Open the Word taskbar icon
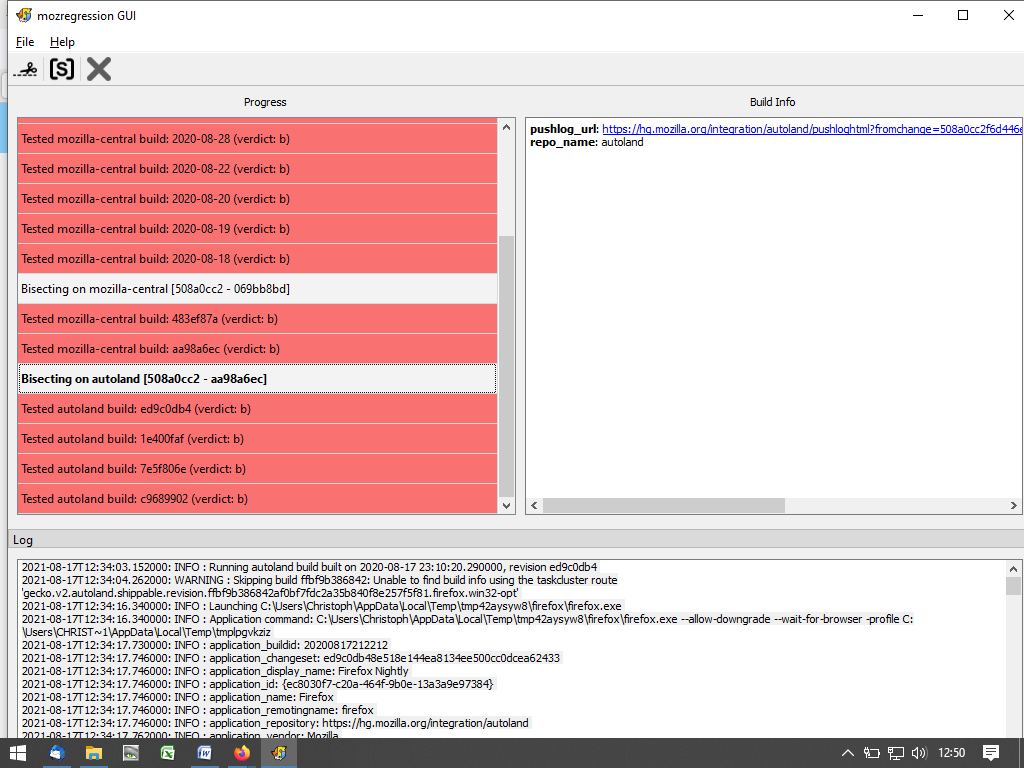1024x768 pixels. coord(204,753)
